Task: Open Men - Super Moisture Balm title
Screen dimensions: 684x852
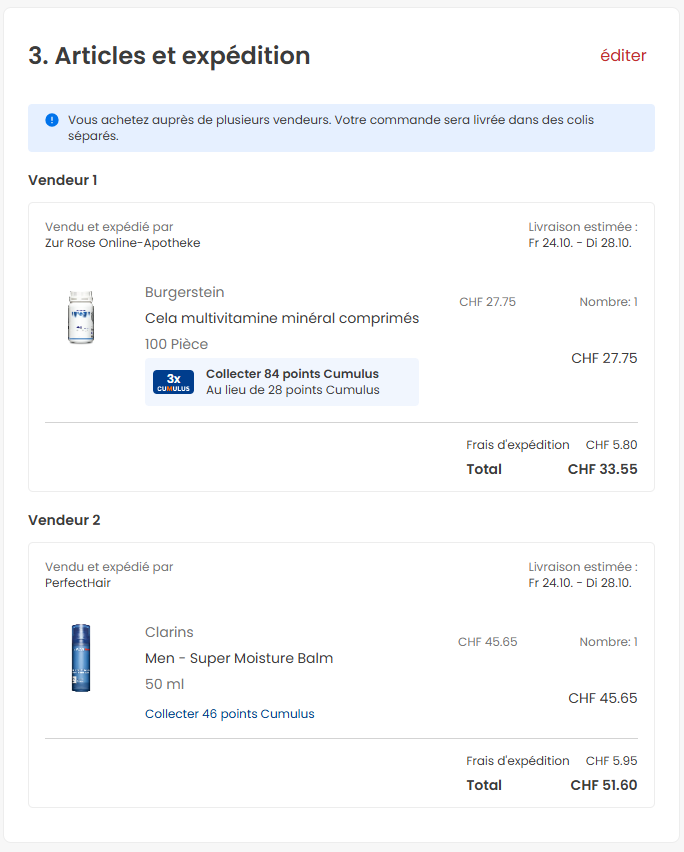Action: [239, 658]
